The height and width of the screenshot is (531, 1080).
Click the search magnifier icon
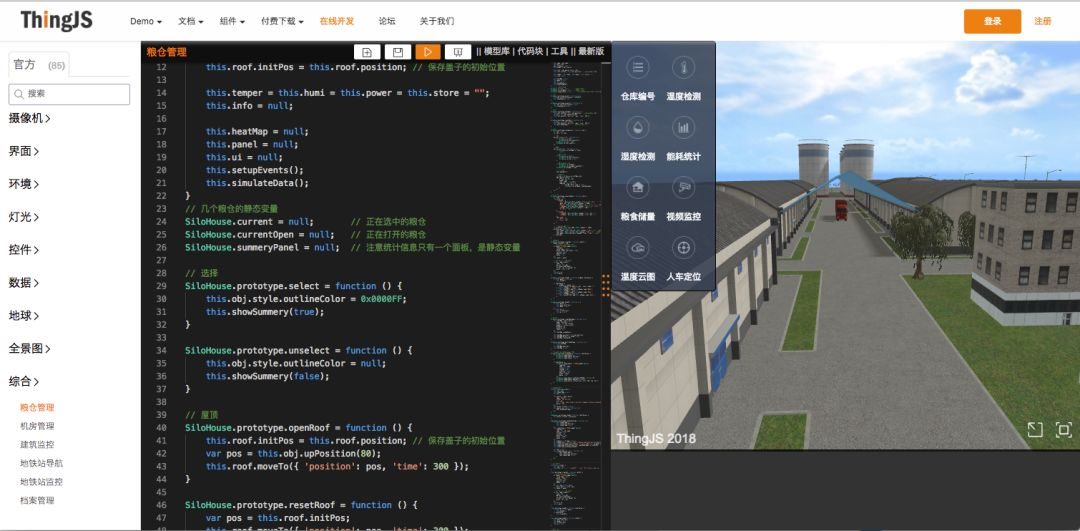[19, 94]
